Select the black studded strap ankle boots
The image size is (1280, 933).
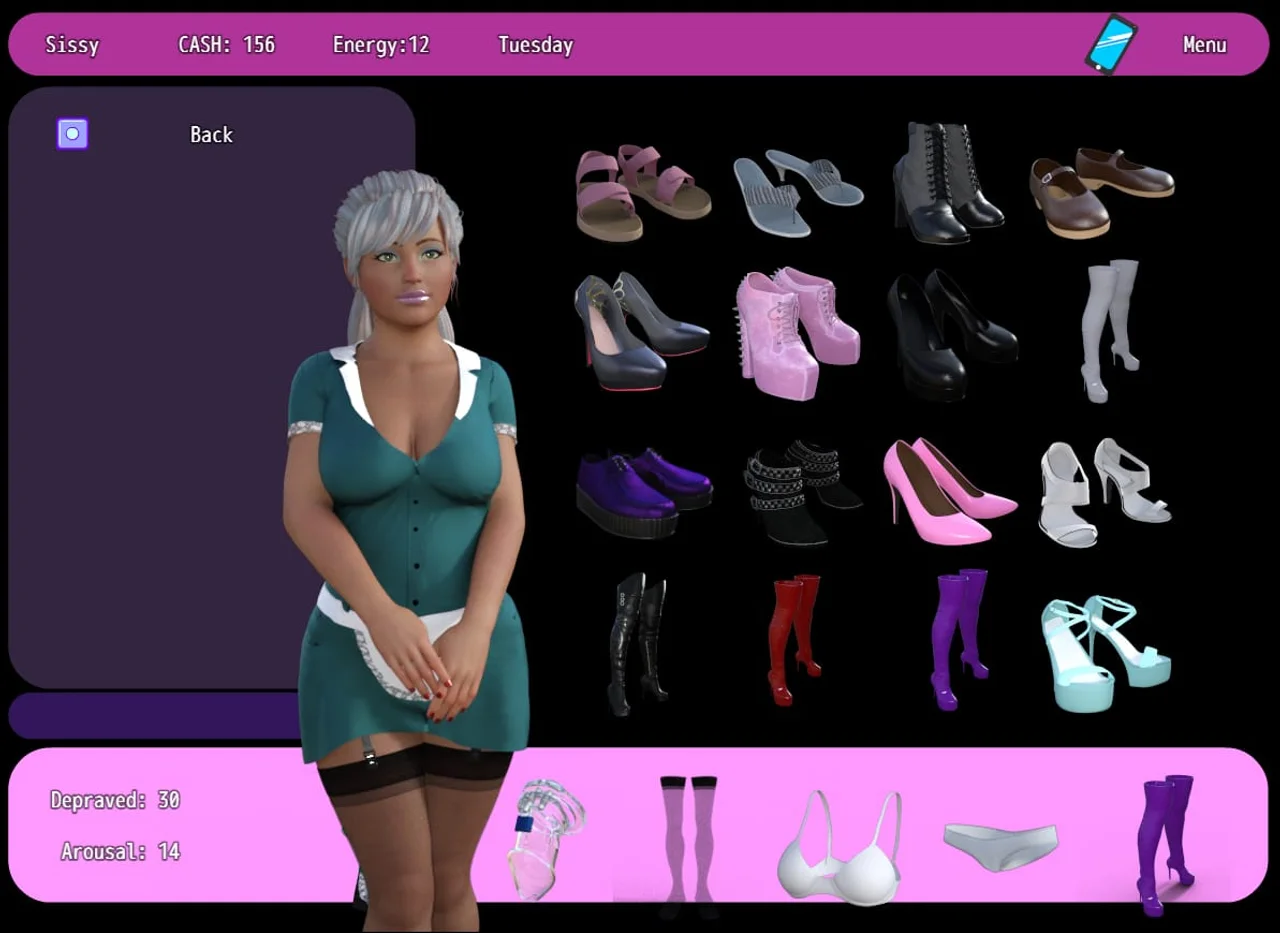pos(802,492)
